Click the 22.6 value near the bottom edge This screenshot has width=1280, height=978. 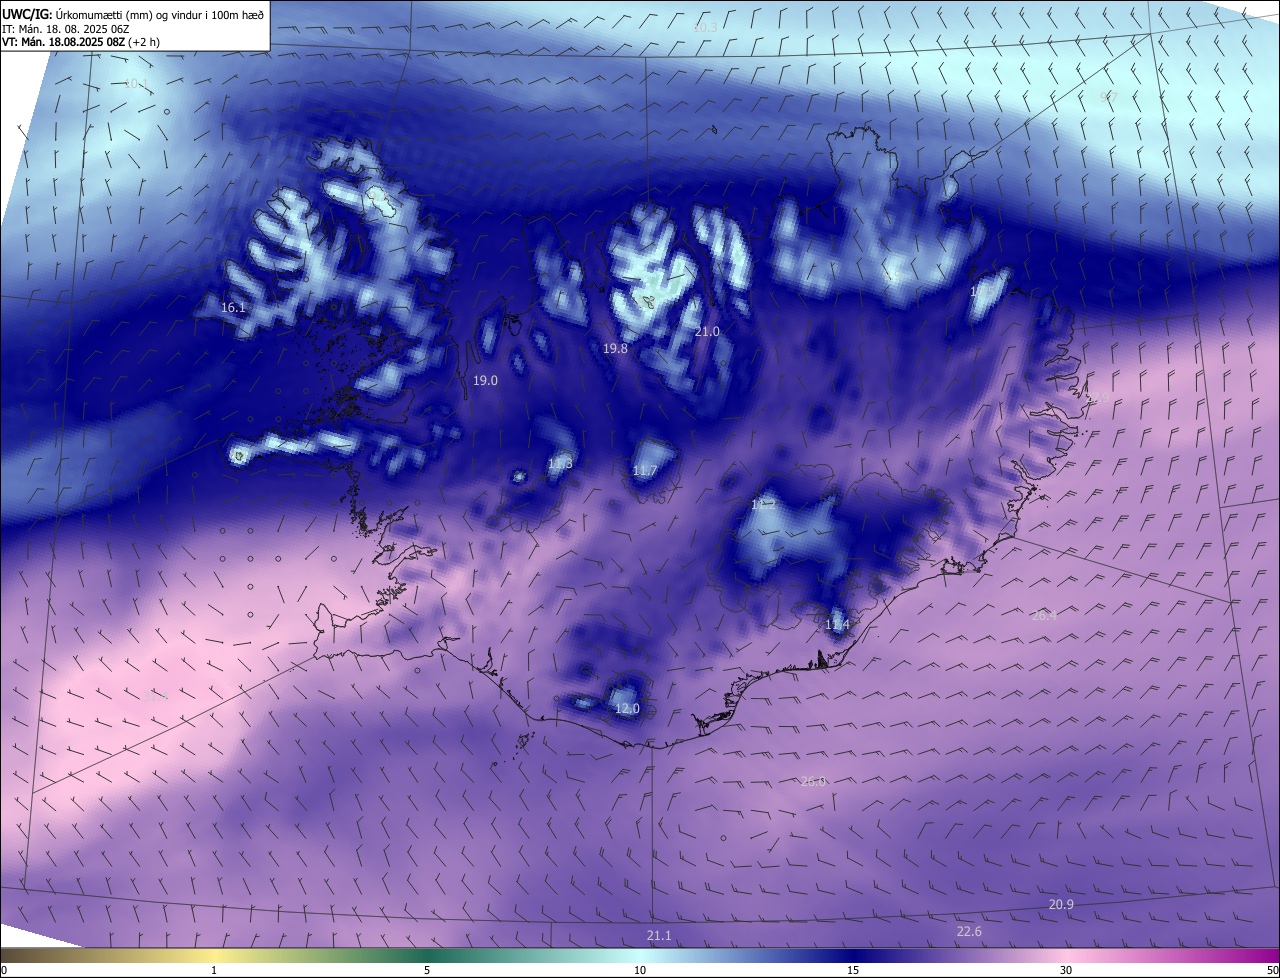point(969,932)
